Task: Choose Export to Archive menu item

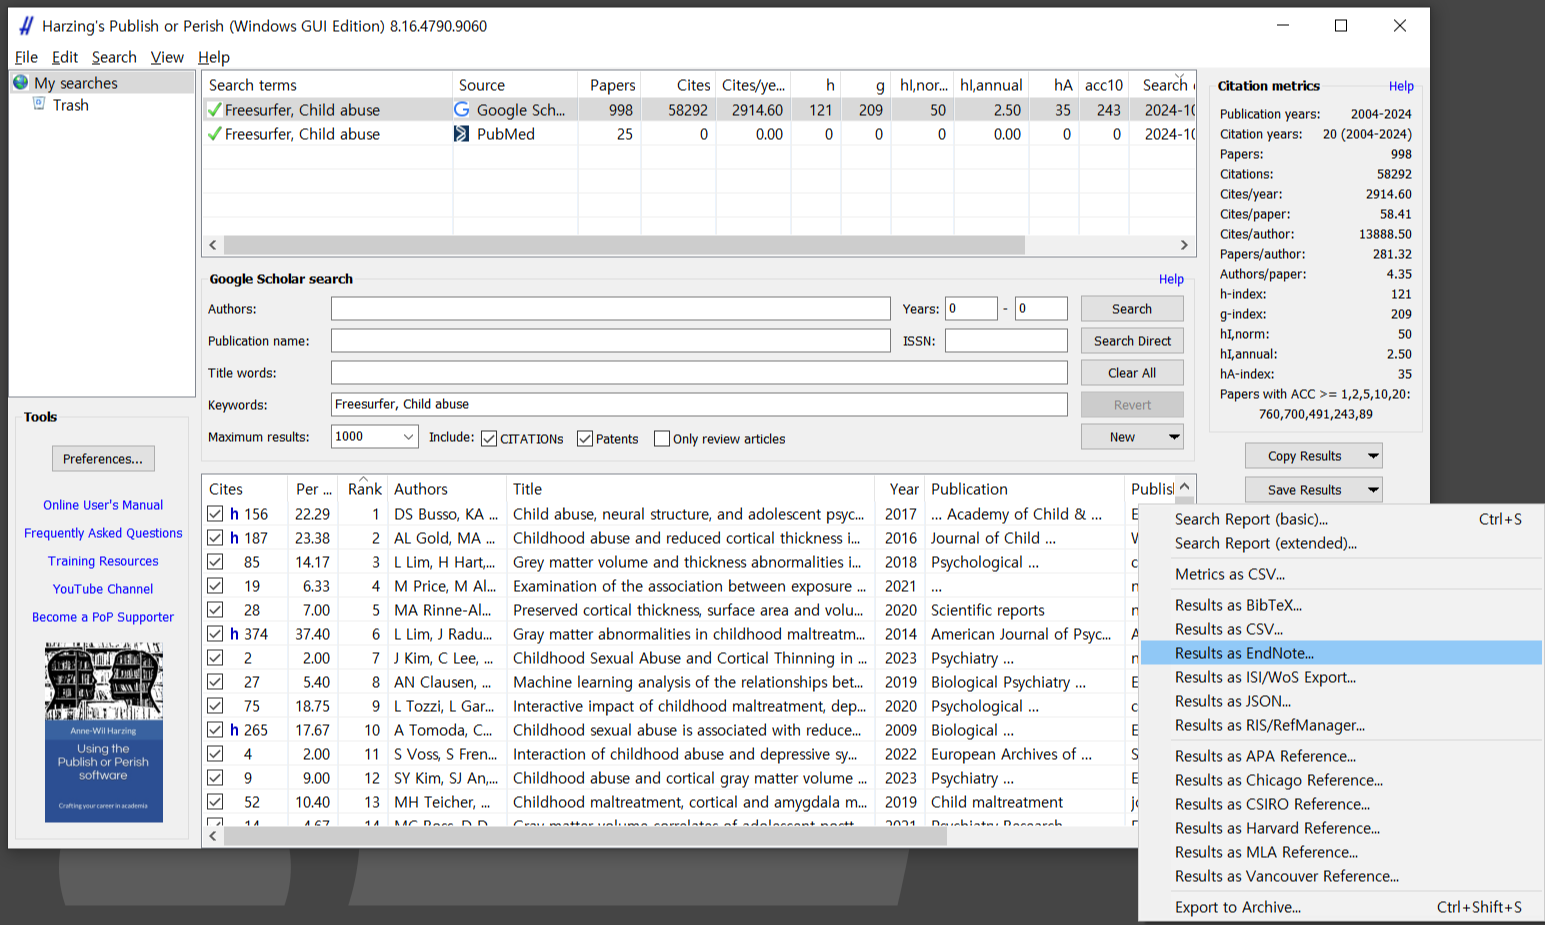Action: [1341, 907]
